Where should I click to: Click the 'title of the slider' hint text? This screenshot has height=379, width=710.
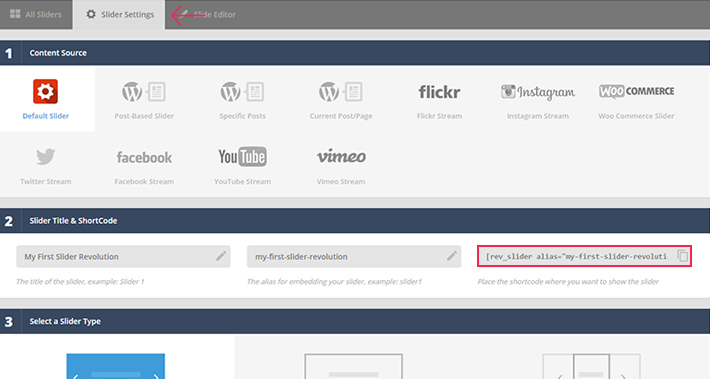point(80,282)
